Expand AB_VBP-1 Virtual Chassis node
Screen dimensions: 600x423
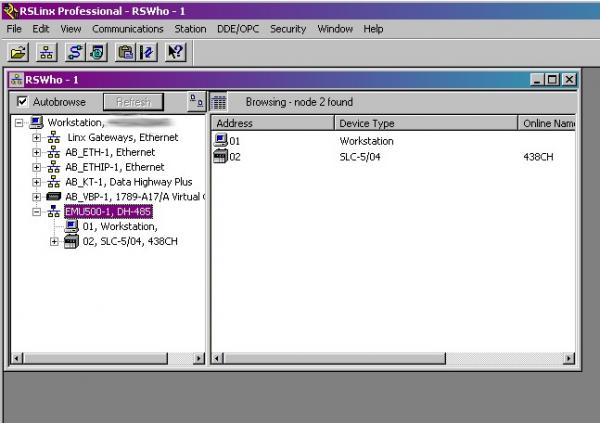36,197
